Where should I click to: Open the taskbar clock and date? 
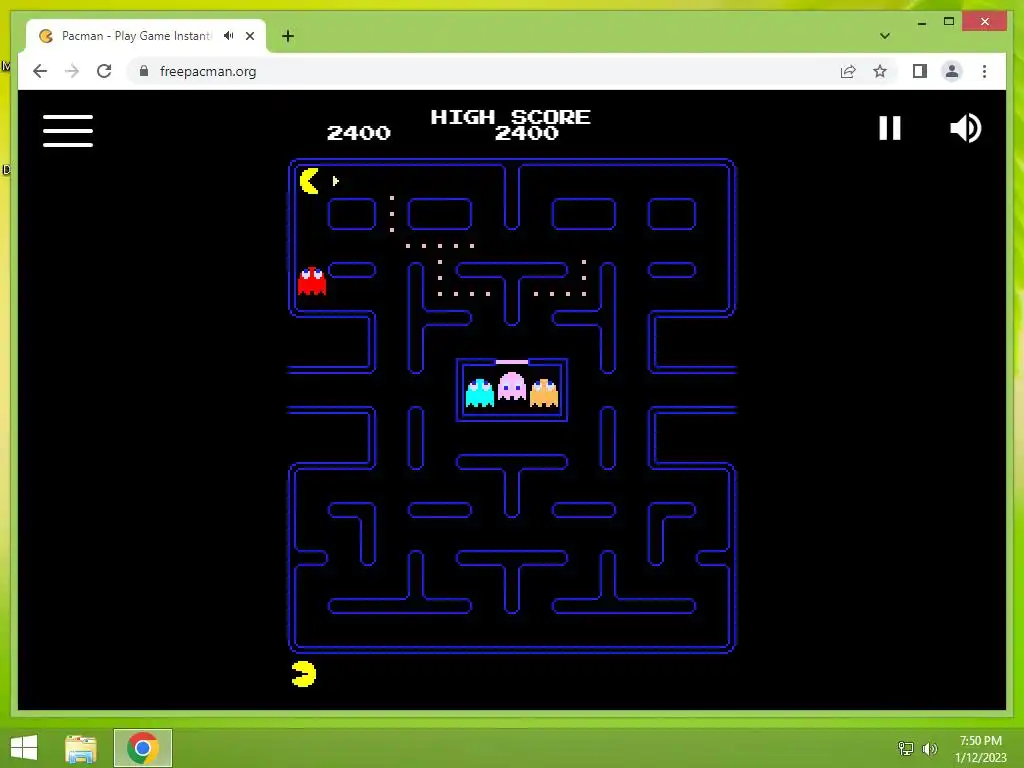980,749
